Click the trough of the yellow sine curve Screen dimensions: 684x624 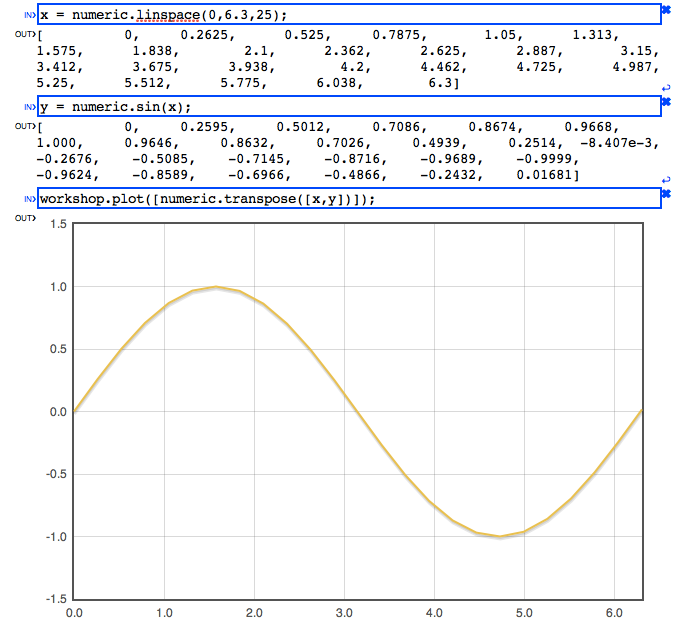pyautogui.click(x=500, y=536)
